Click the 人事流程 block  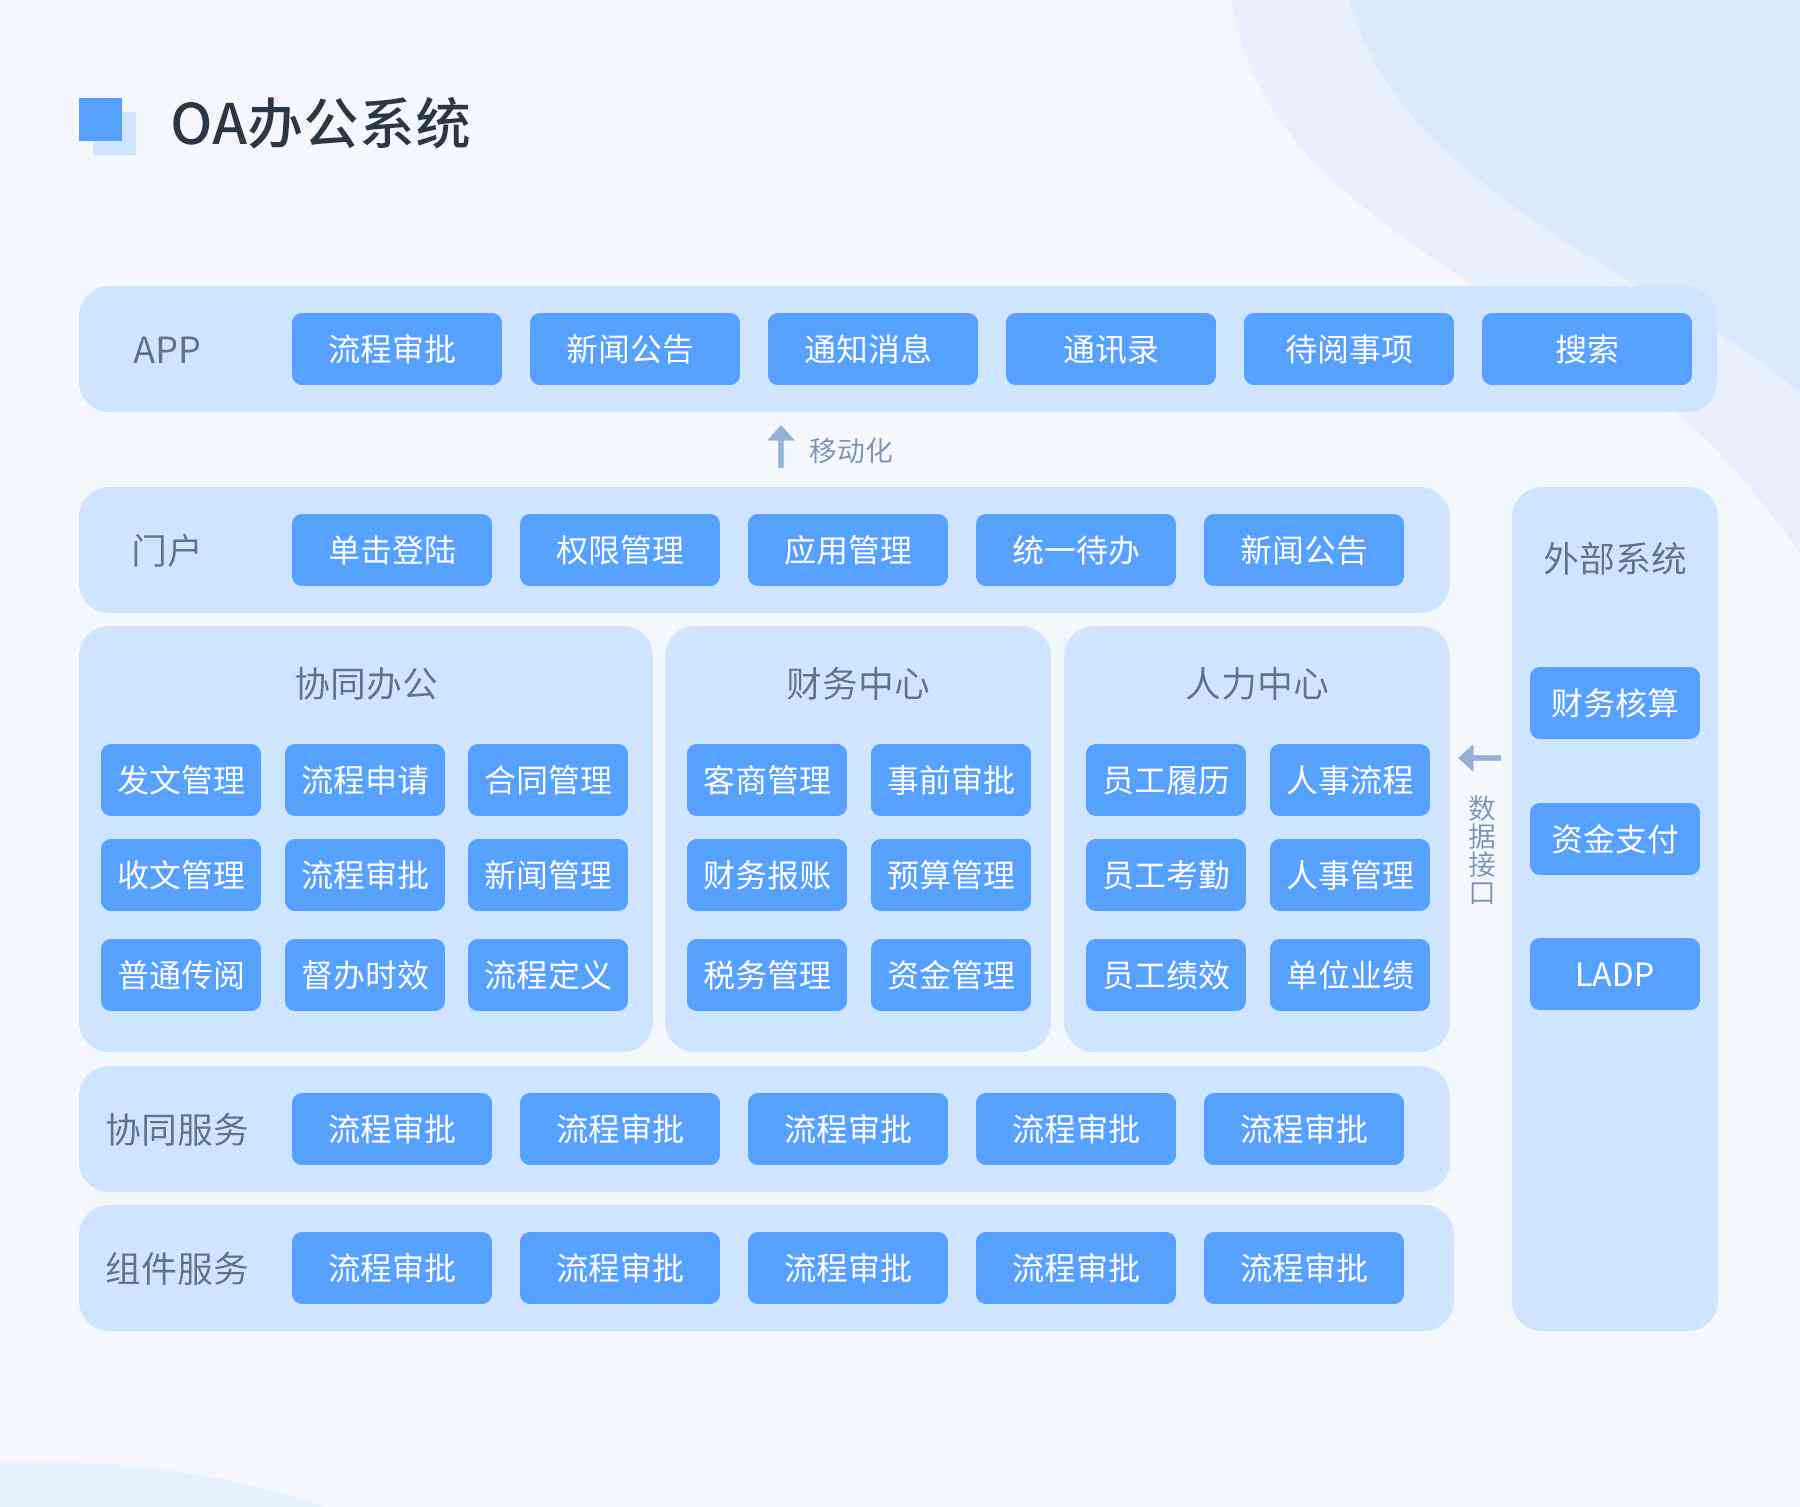1350,780
